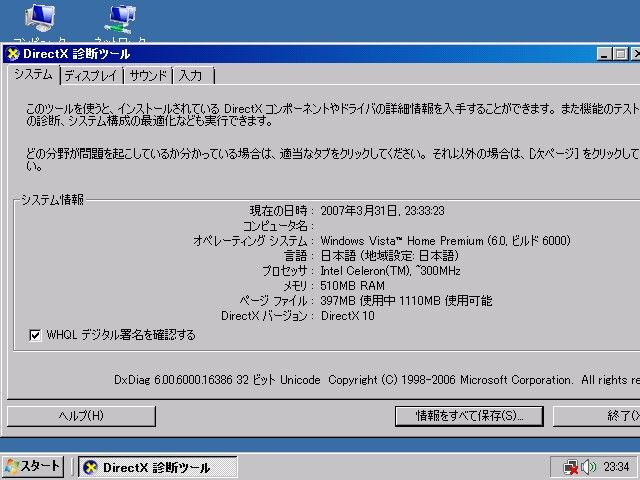Click the Computer desktop icon
Viewport: 640px width, 480px height.
[x=39, y=18]
